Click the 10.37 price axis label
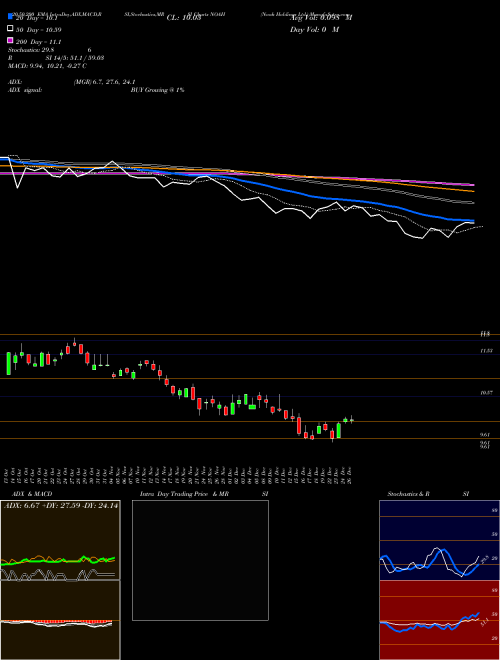Image resolution: width=500 pixels, height=660 pixels. [x=487, y=393]
